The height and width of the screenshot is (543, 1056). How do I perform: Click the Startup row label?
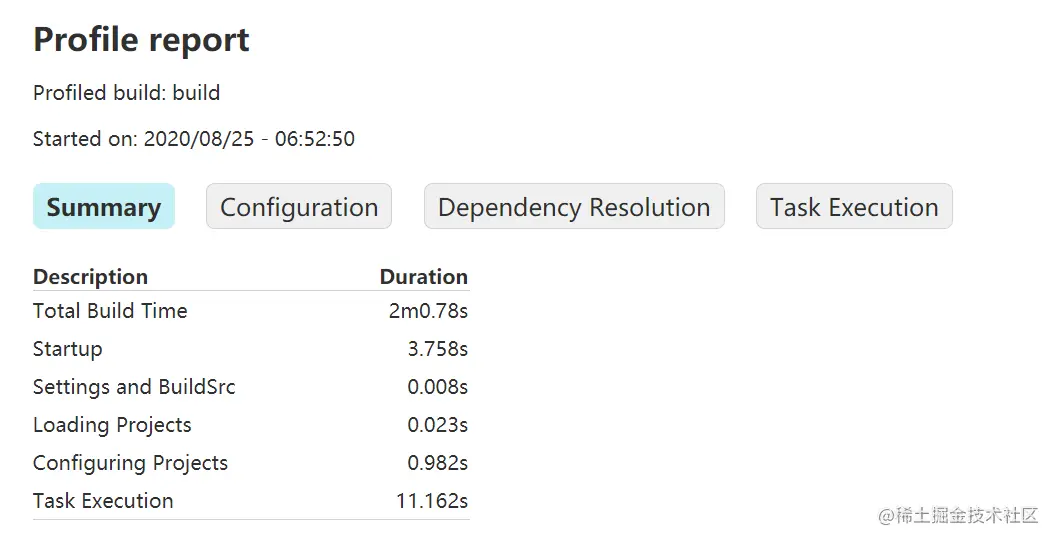pos(67,349)
